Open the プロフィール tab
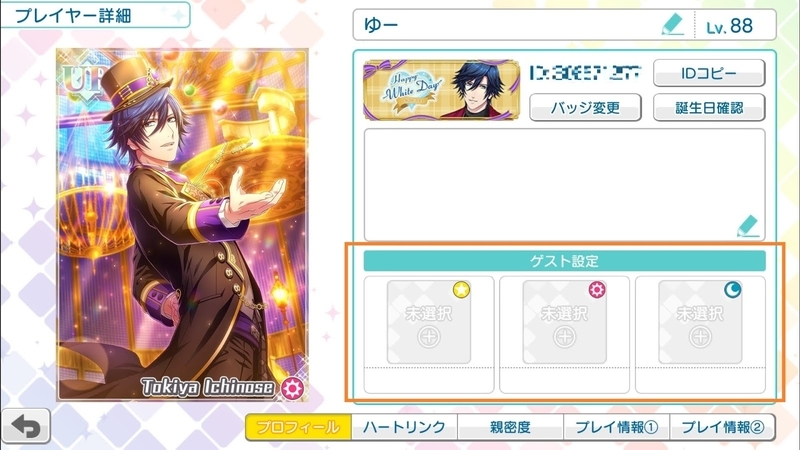This screenshot has width=800, height=450. point(298,427)
